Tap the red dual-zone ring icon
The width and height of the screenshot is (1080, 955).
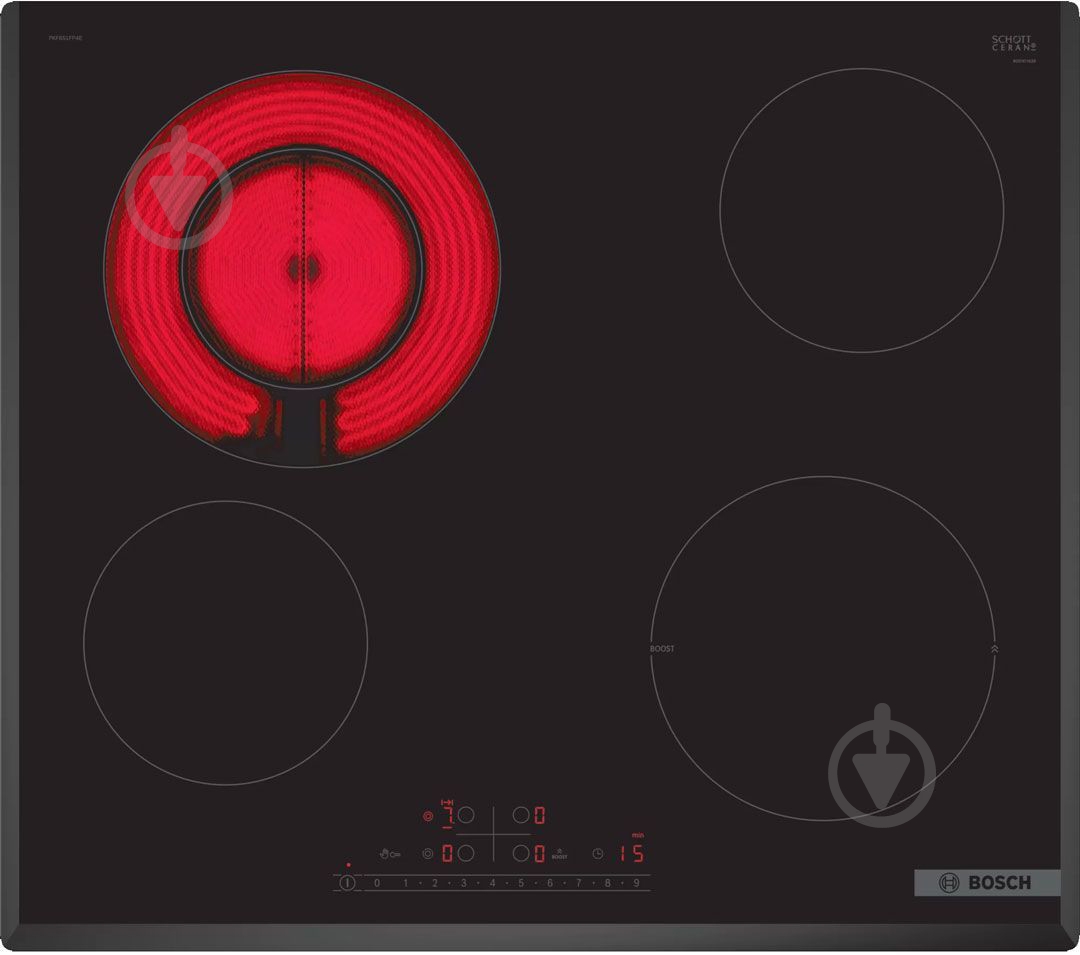428,816
